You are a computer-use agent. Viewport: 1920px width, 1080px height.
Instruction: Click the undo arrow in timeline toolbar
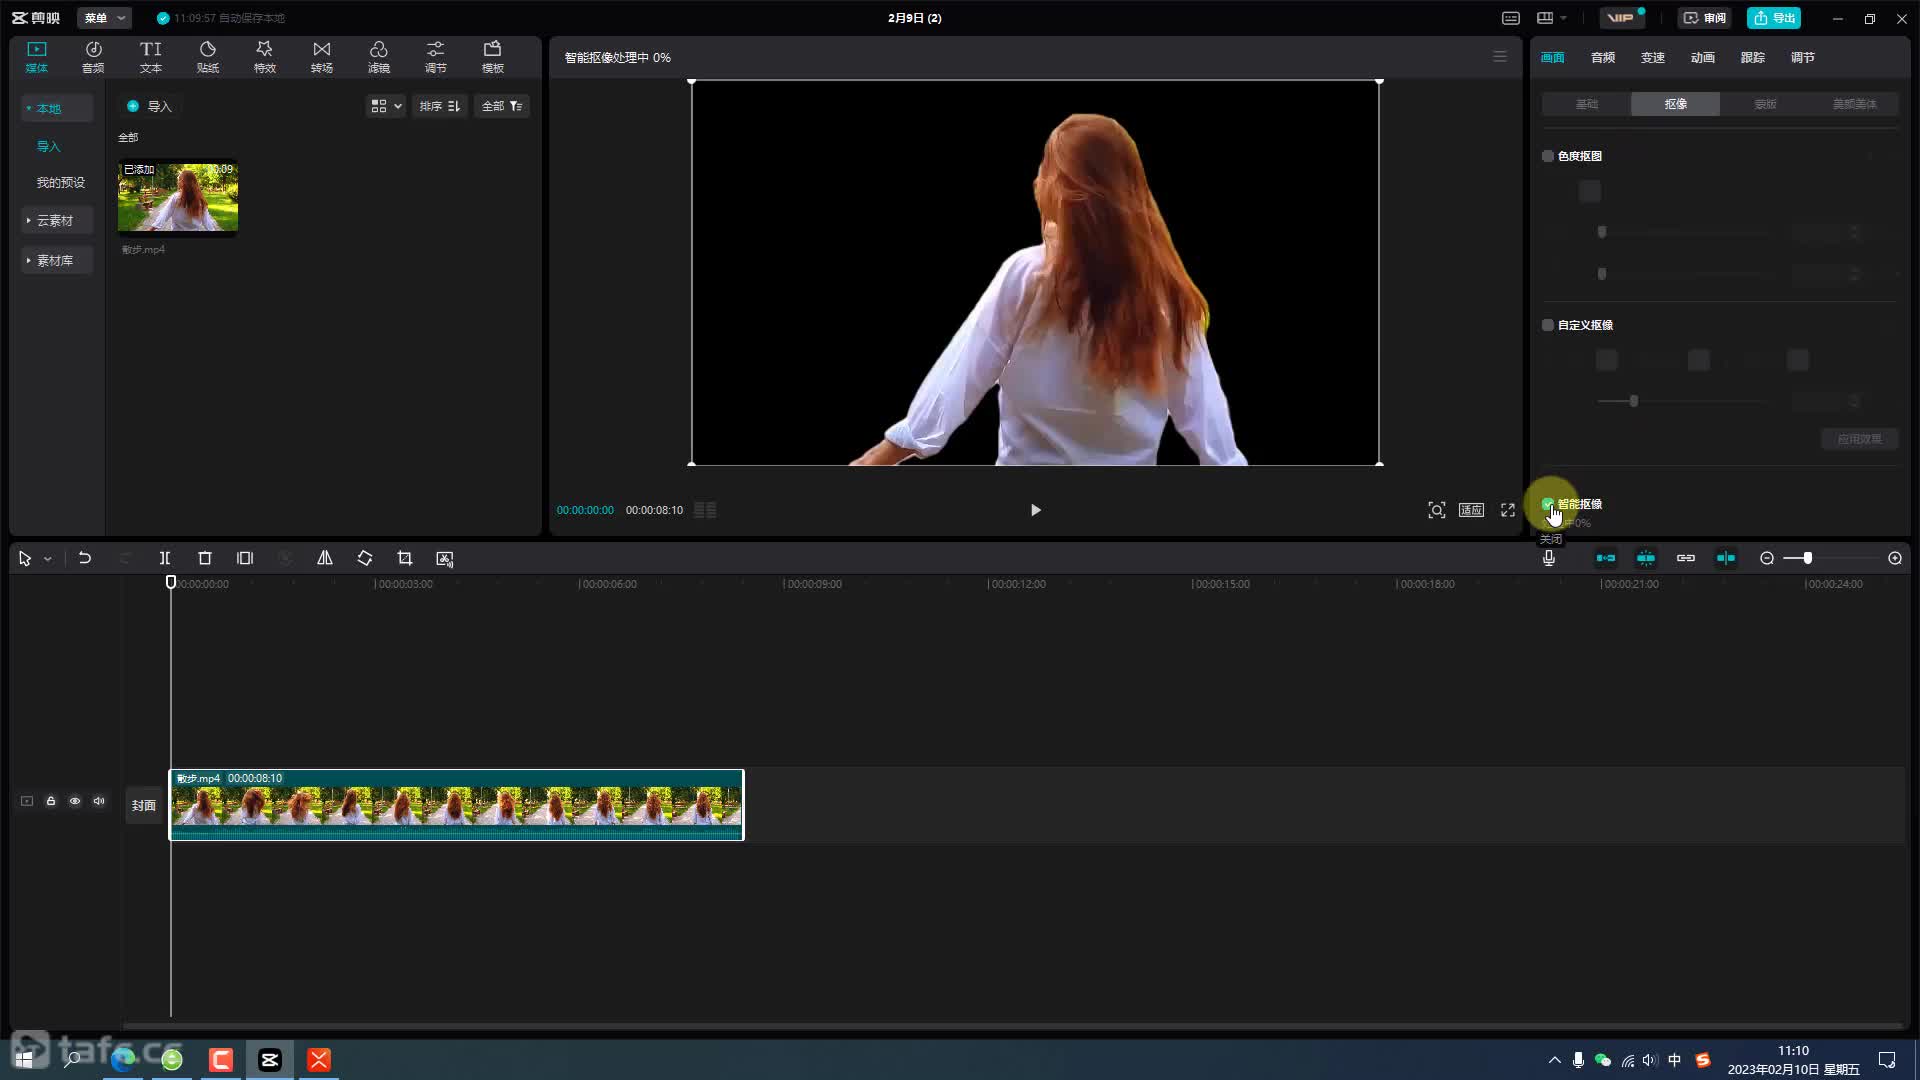pos(85,558)
